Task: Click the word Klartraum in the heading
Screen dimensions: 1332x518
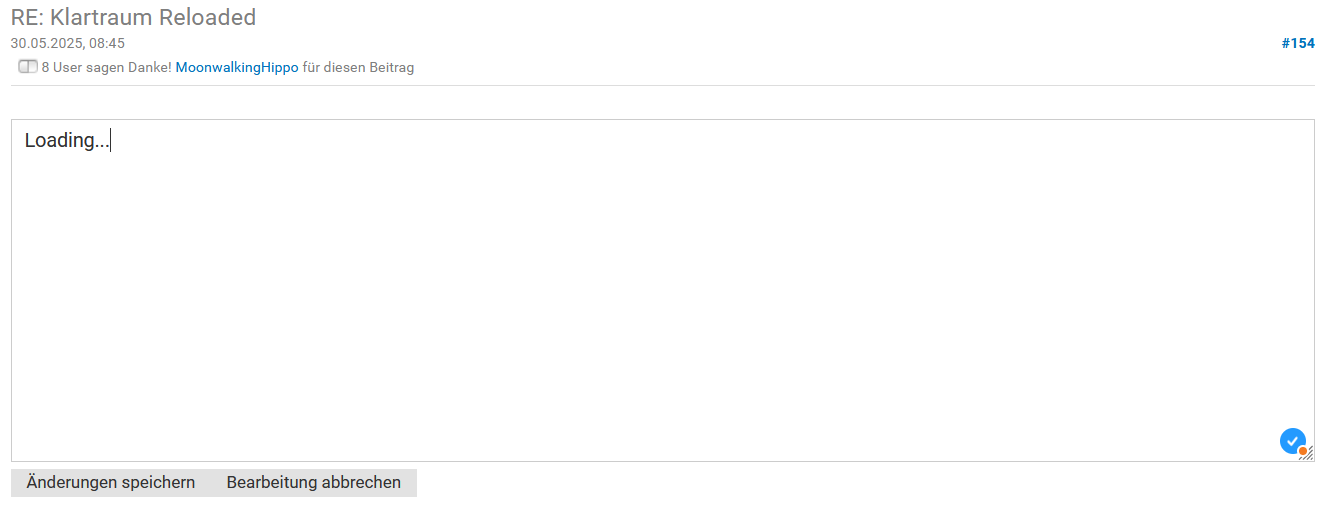Action: pos(102,17)
